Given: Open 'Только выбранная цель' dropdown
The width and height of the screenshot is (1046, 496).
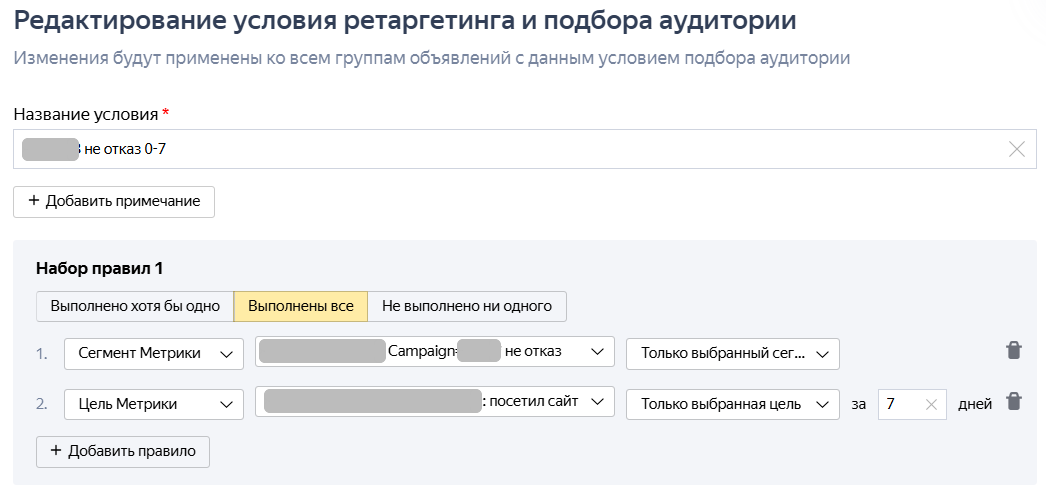Looking at the screenshot, I should [x=733, y=404].
